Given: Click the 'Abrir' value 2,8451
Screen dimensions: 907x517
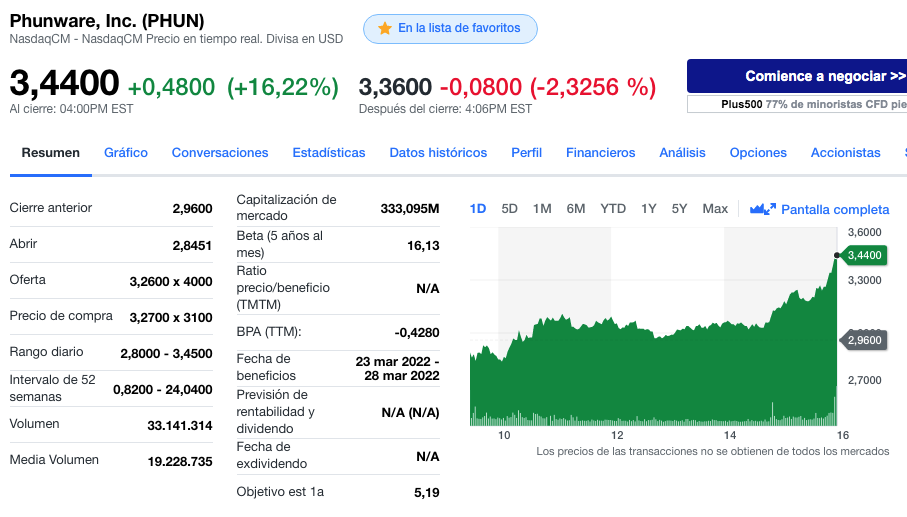Looking at the screenshot, I should pyautogui.click(x=193, y=246).
